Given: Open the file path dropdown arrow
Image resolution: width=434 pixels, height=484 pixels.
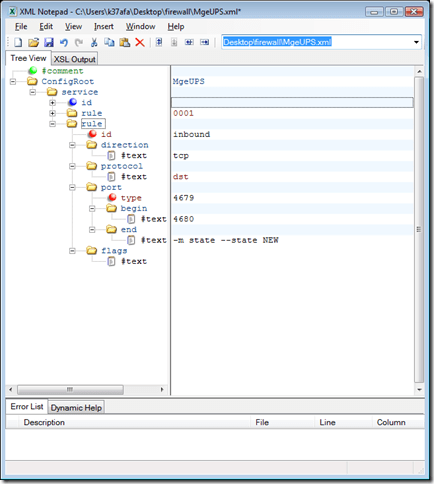Looking at the screenshot, I should [x=416, y=42].
